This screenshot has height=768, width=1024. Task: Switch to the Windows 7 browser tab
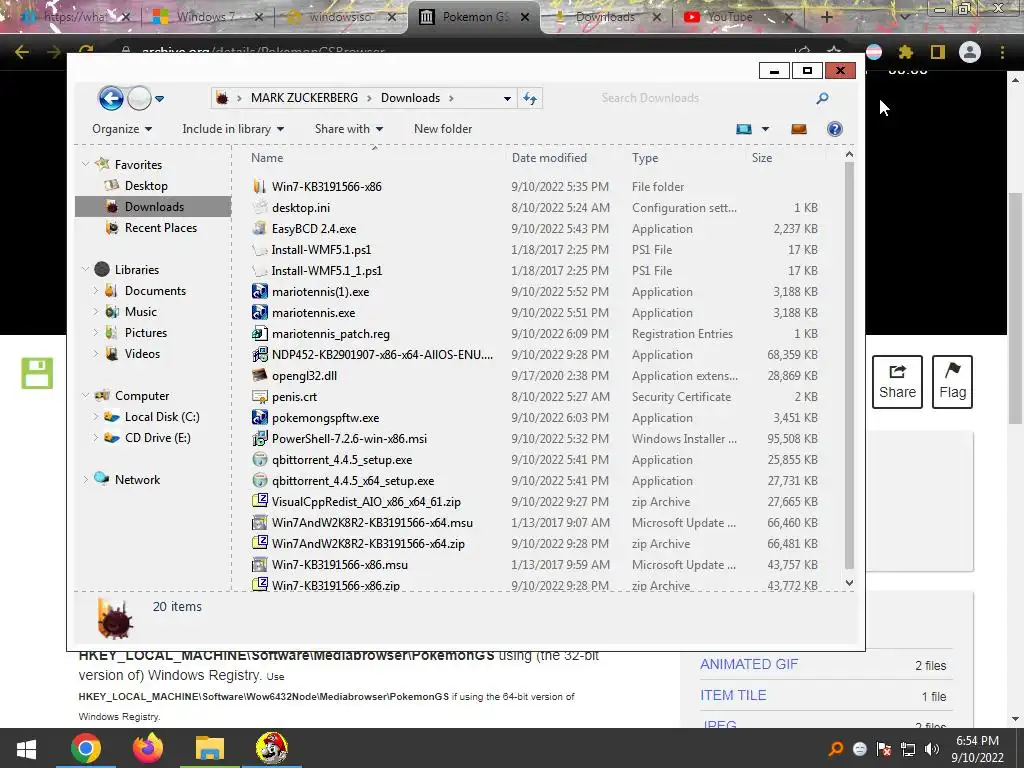206,17
